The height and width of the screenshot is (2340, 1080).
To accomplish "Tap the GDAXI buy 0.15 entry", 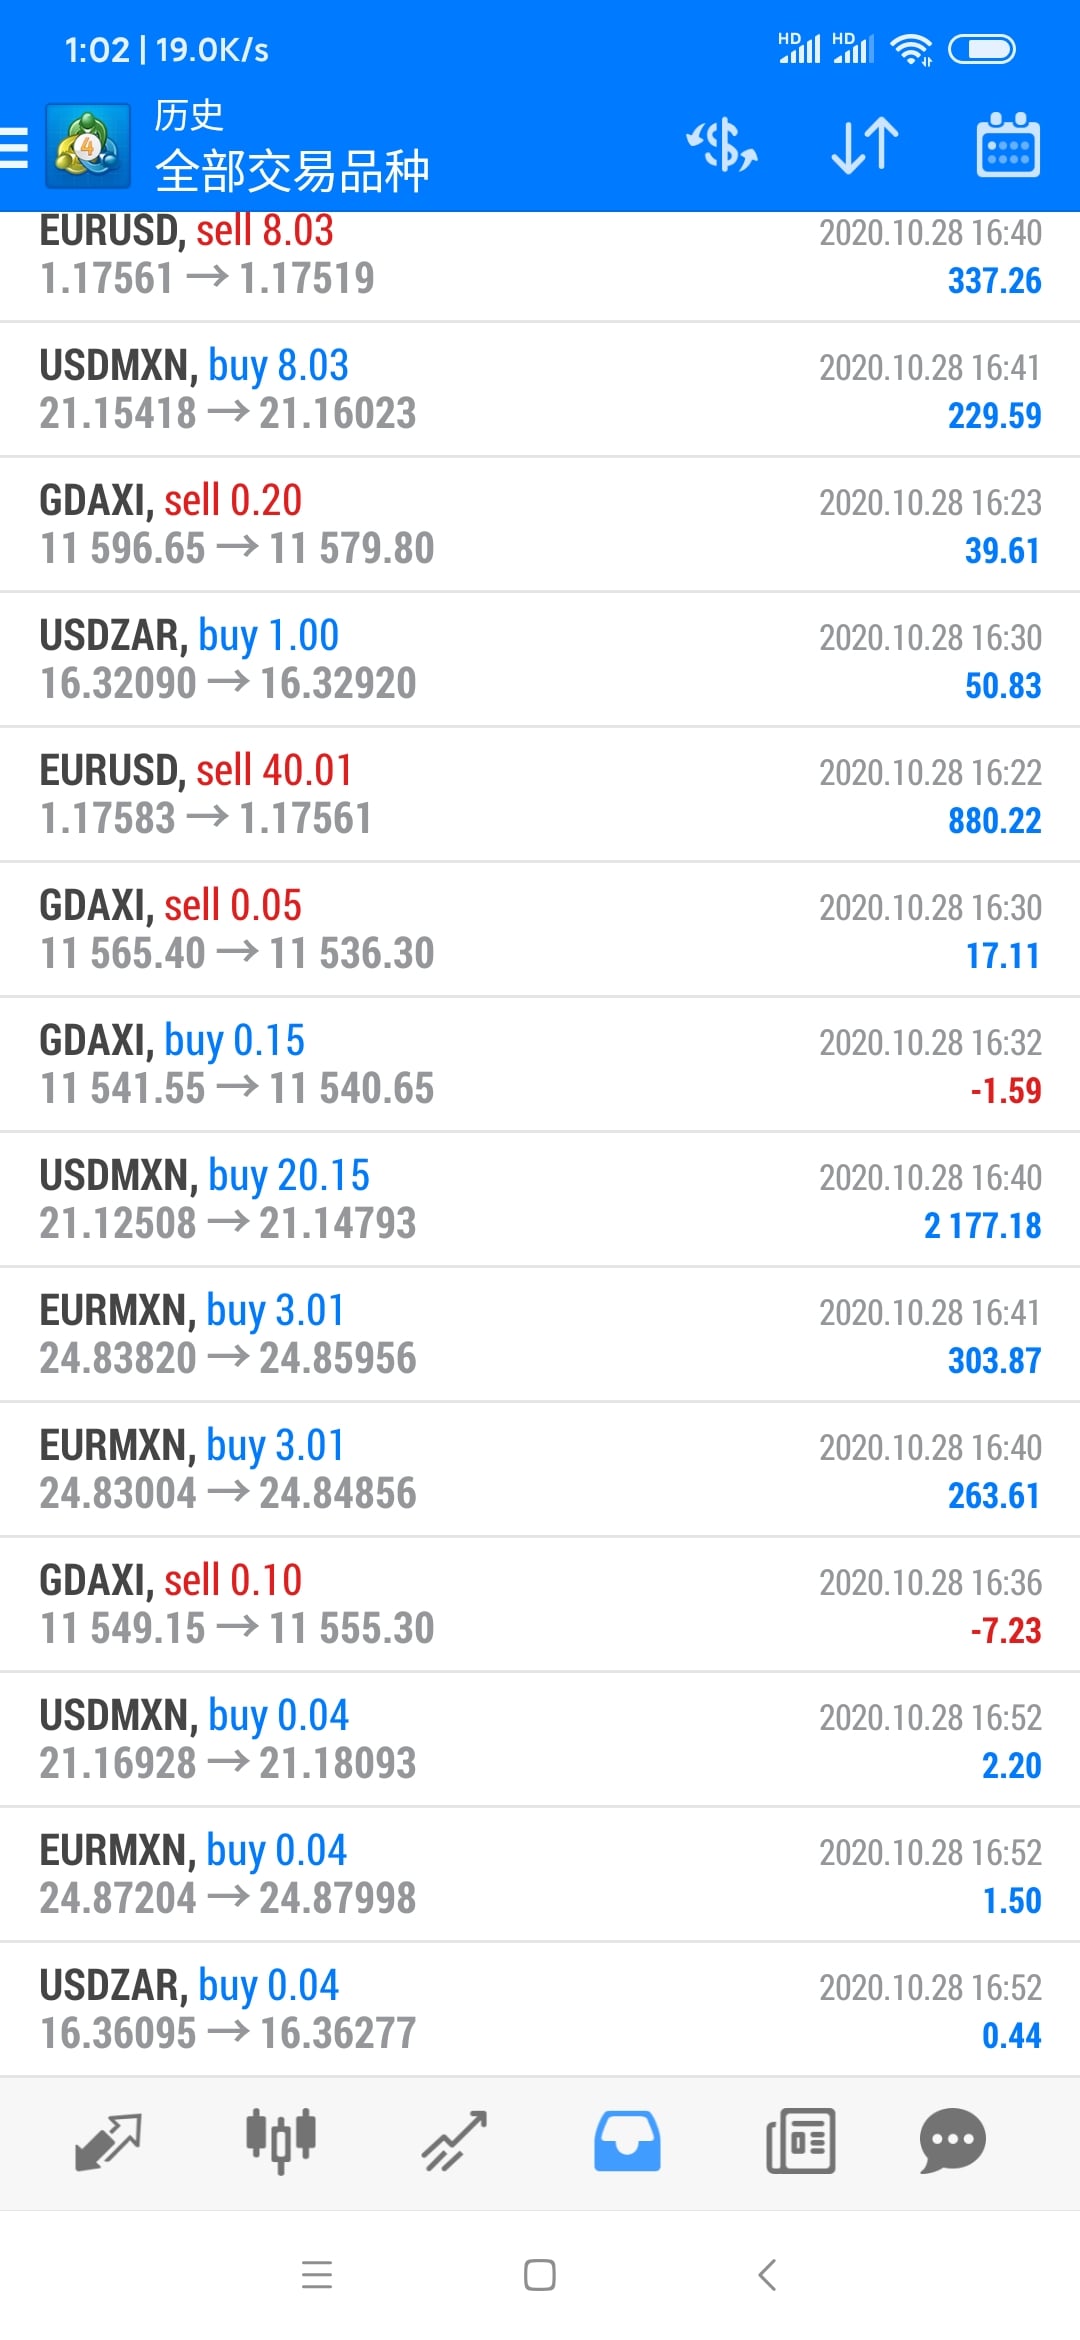I will (540, 1064).
